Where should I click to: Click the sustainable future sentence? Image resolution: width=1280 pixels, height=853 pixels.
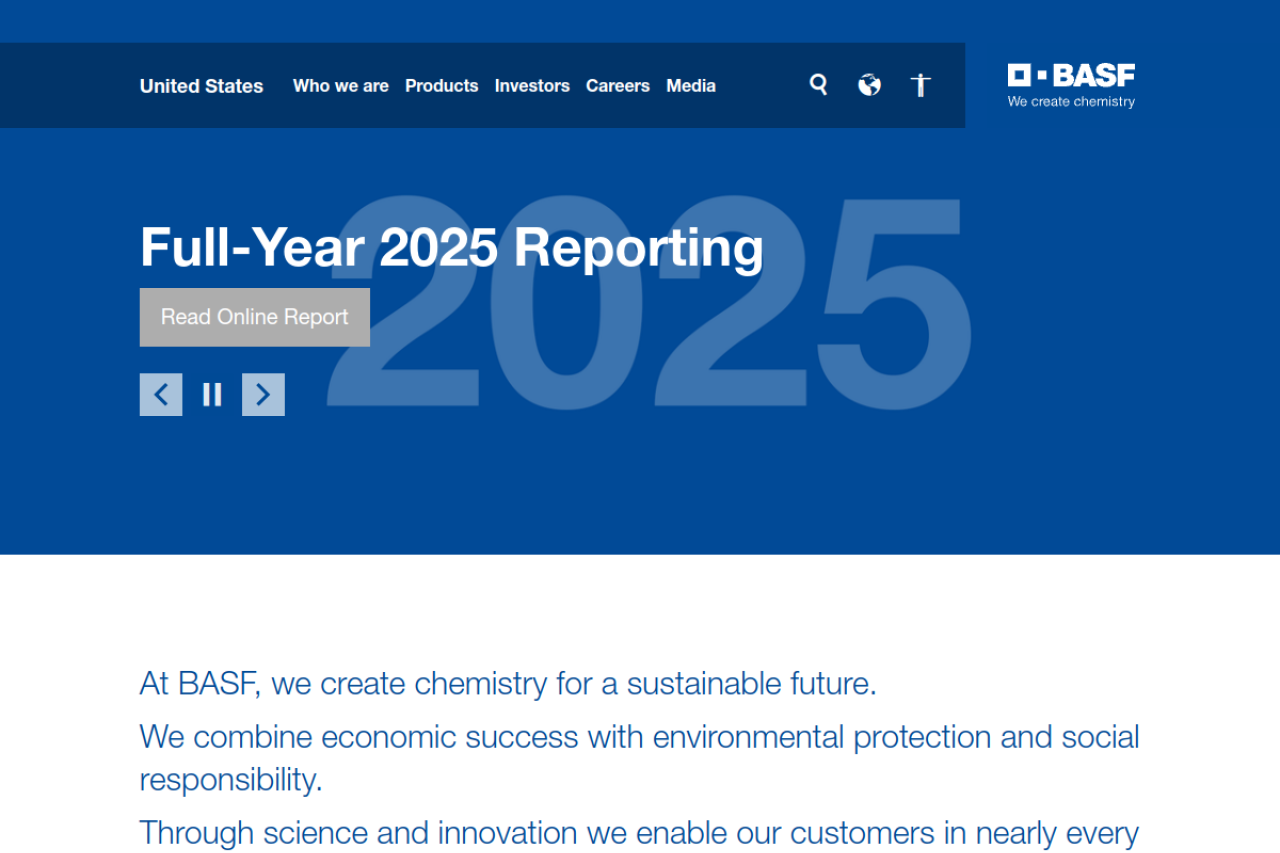point(507,684)
